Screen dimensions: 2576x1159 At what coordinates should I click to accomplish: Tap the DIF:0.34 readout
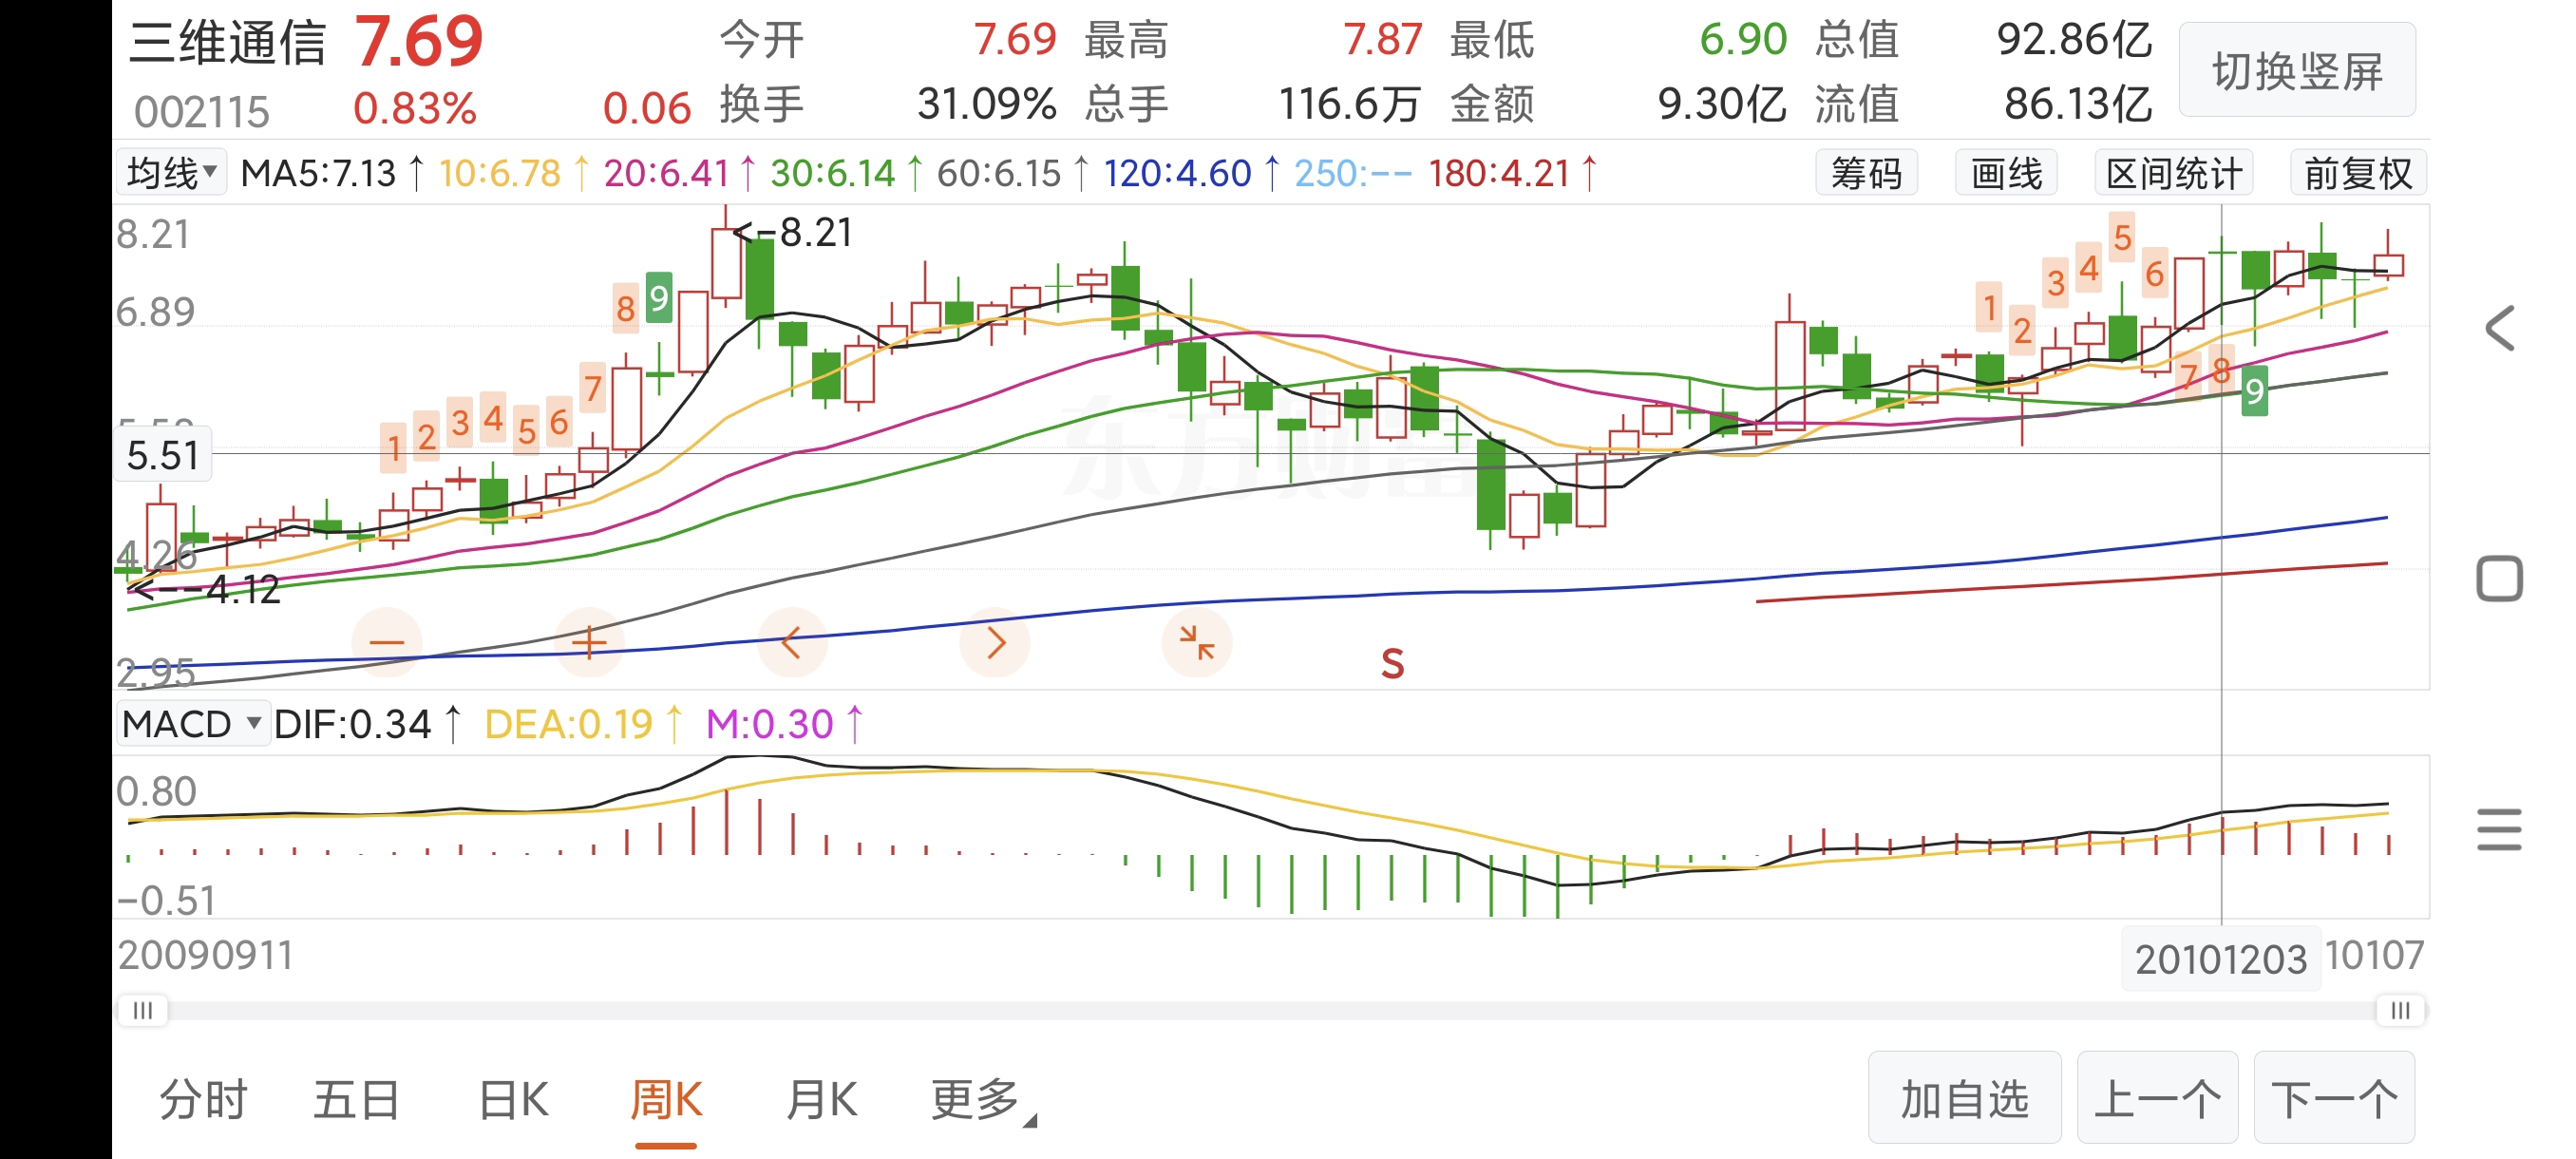tap(352, 723)
